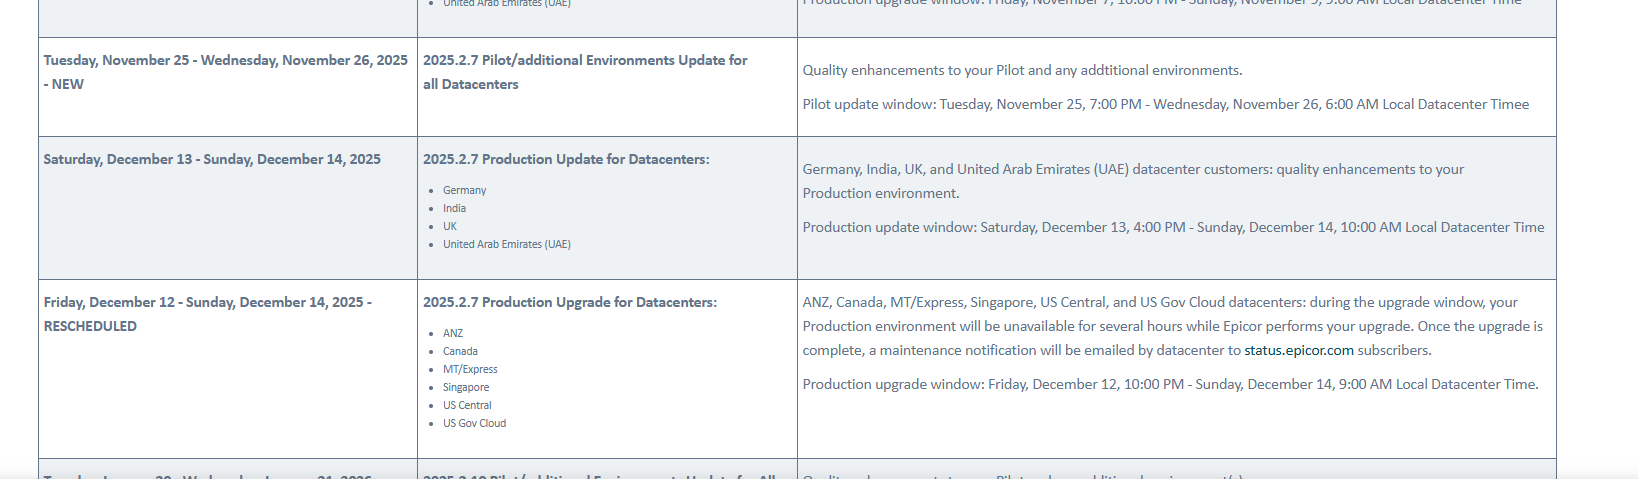Select ANZ in the Production Upgrade list
1638x479 pixels.
(x=453, y=333)
